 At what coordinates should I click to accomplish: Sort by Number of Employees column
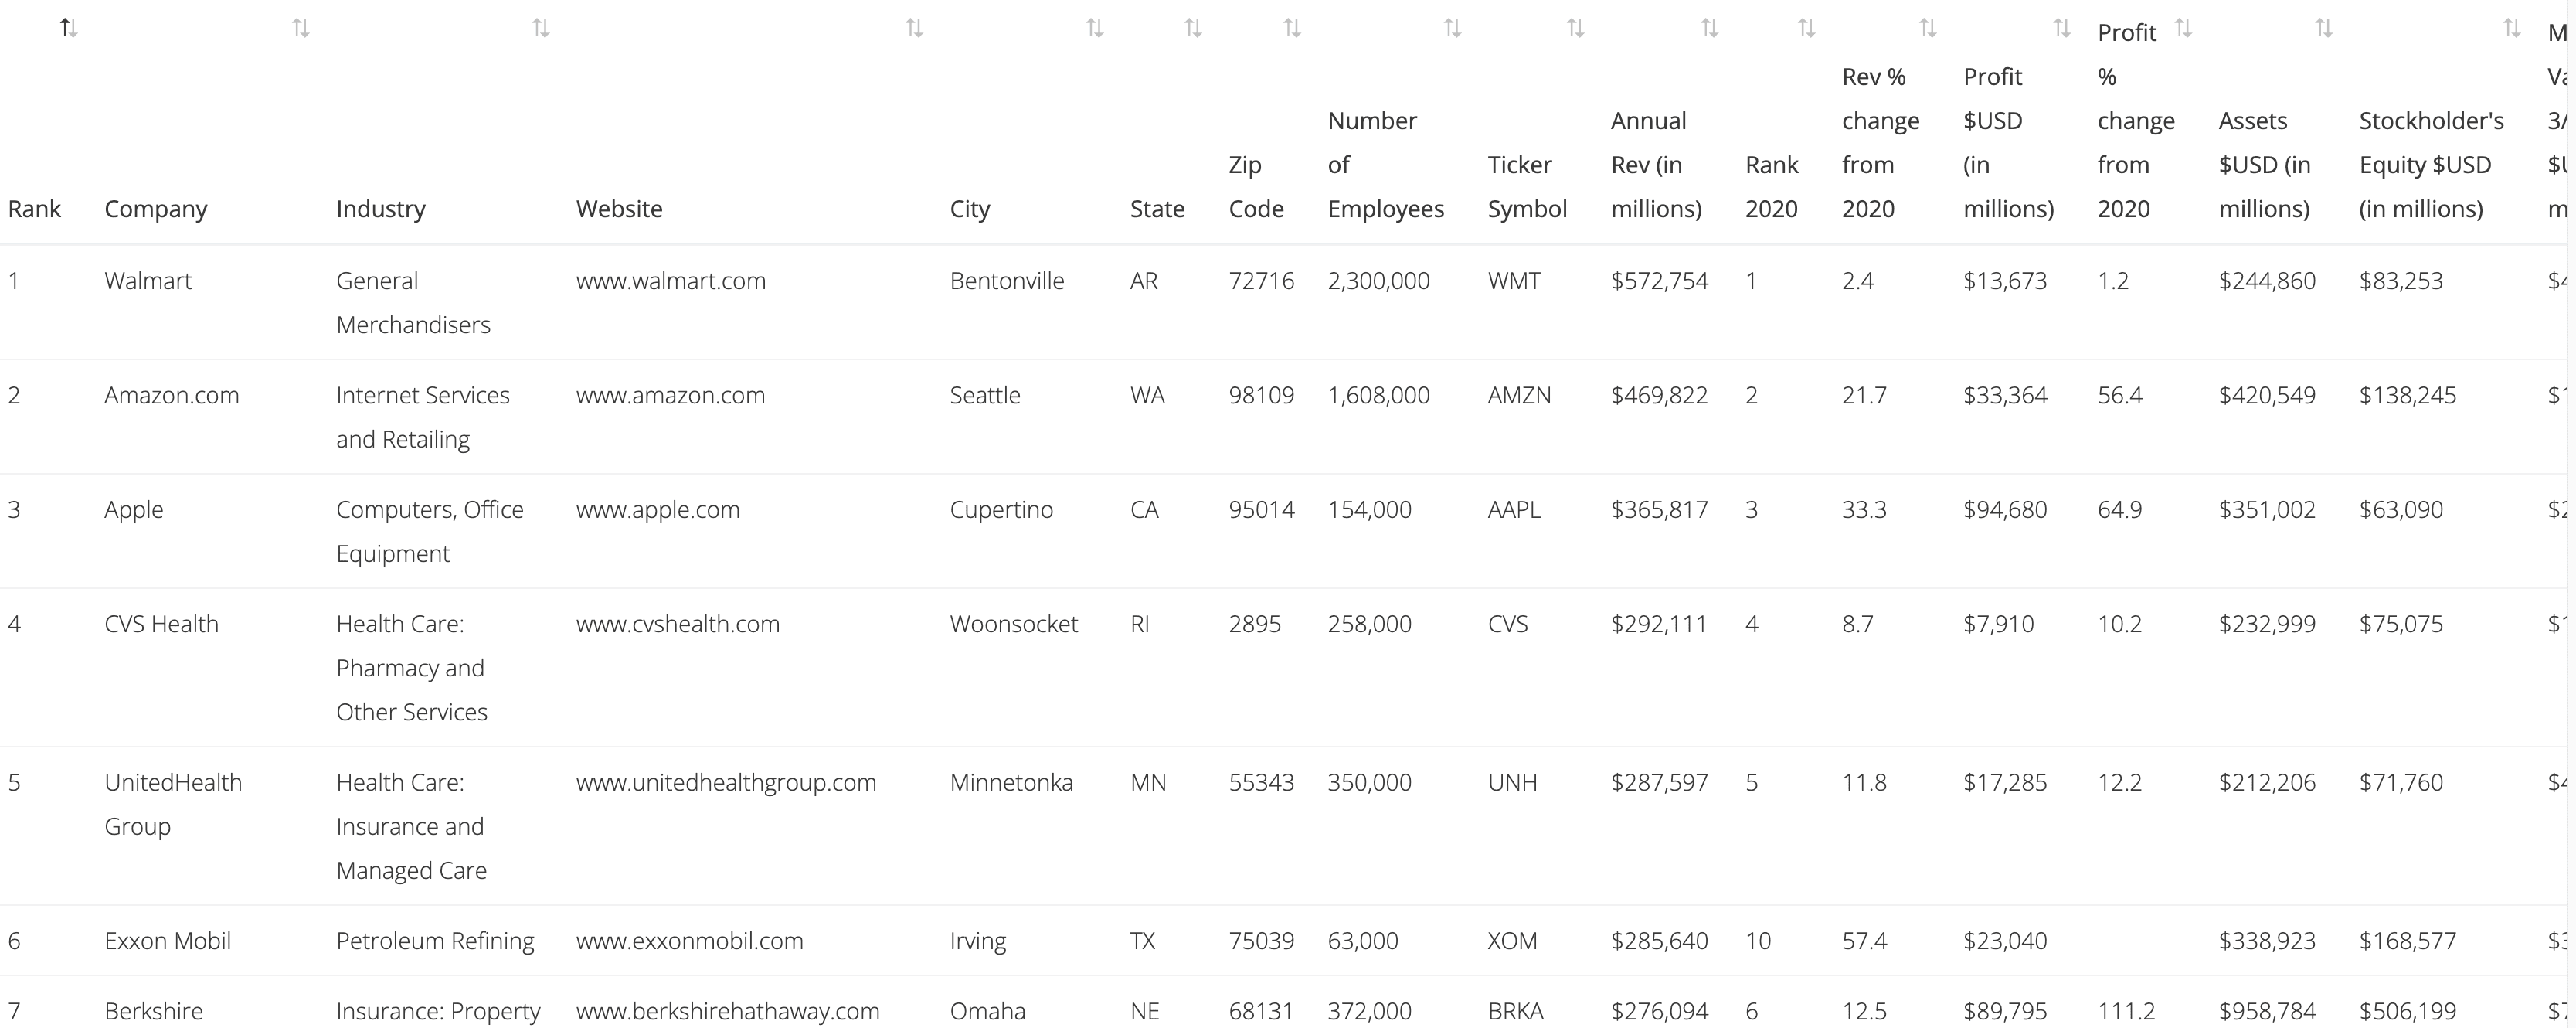tap(1453, 28)
